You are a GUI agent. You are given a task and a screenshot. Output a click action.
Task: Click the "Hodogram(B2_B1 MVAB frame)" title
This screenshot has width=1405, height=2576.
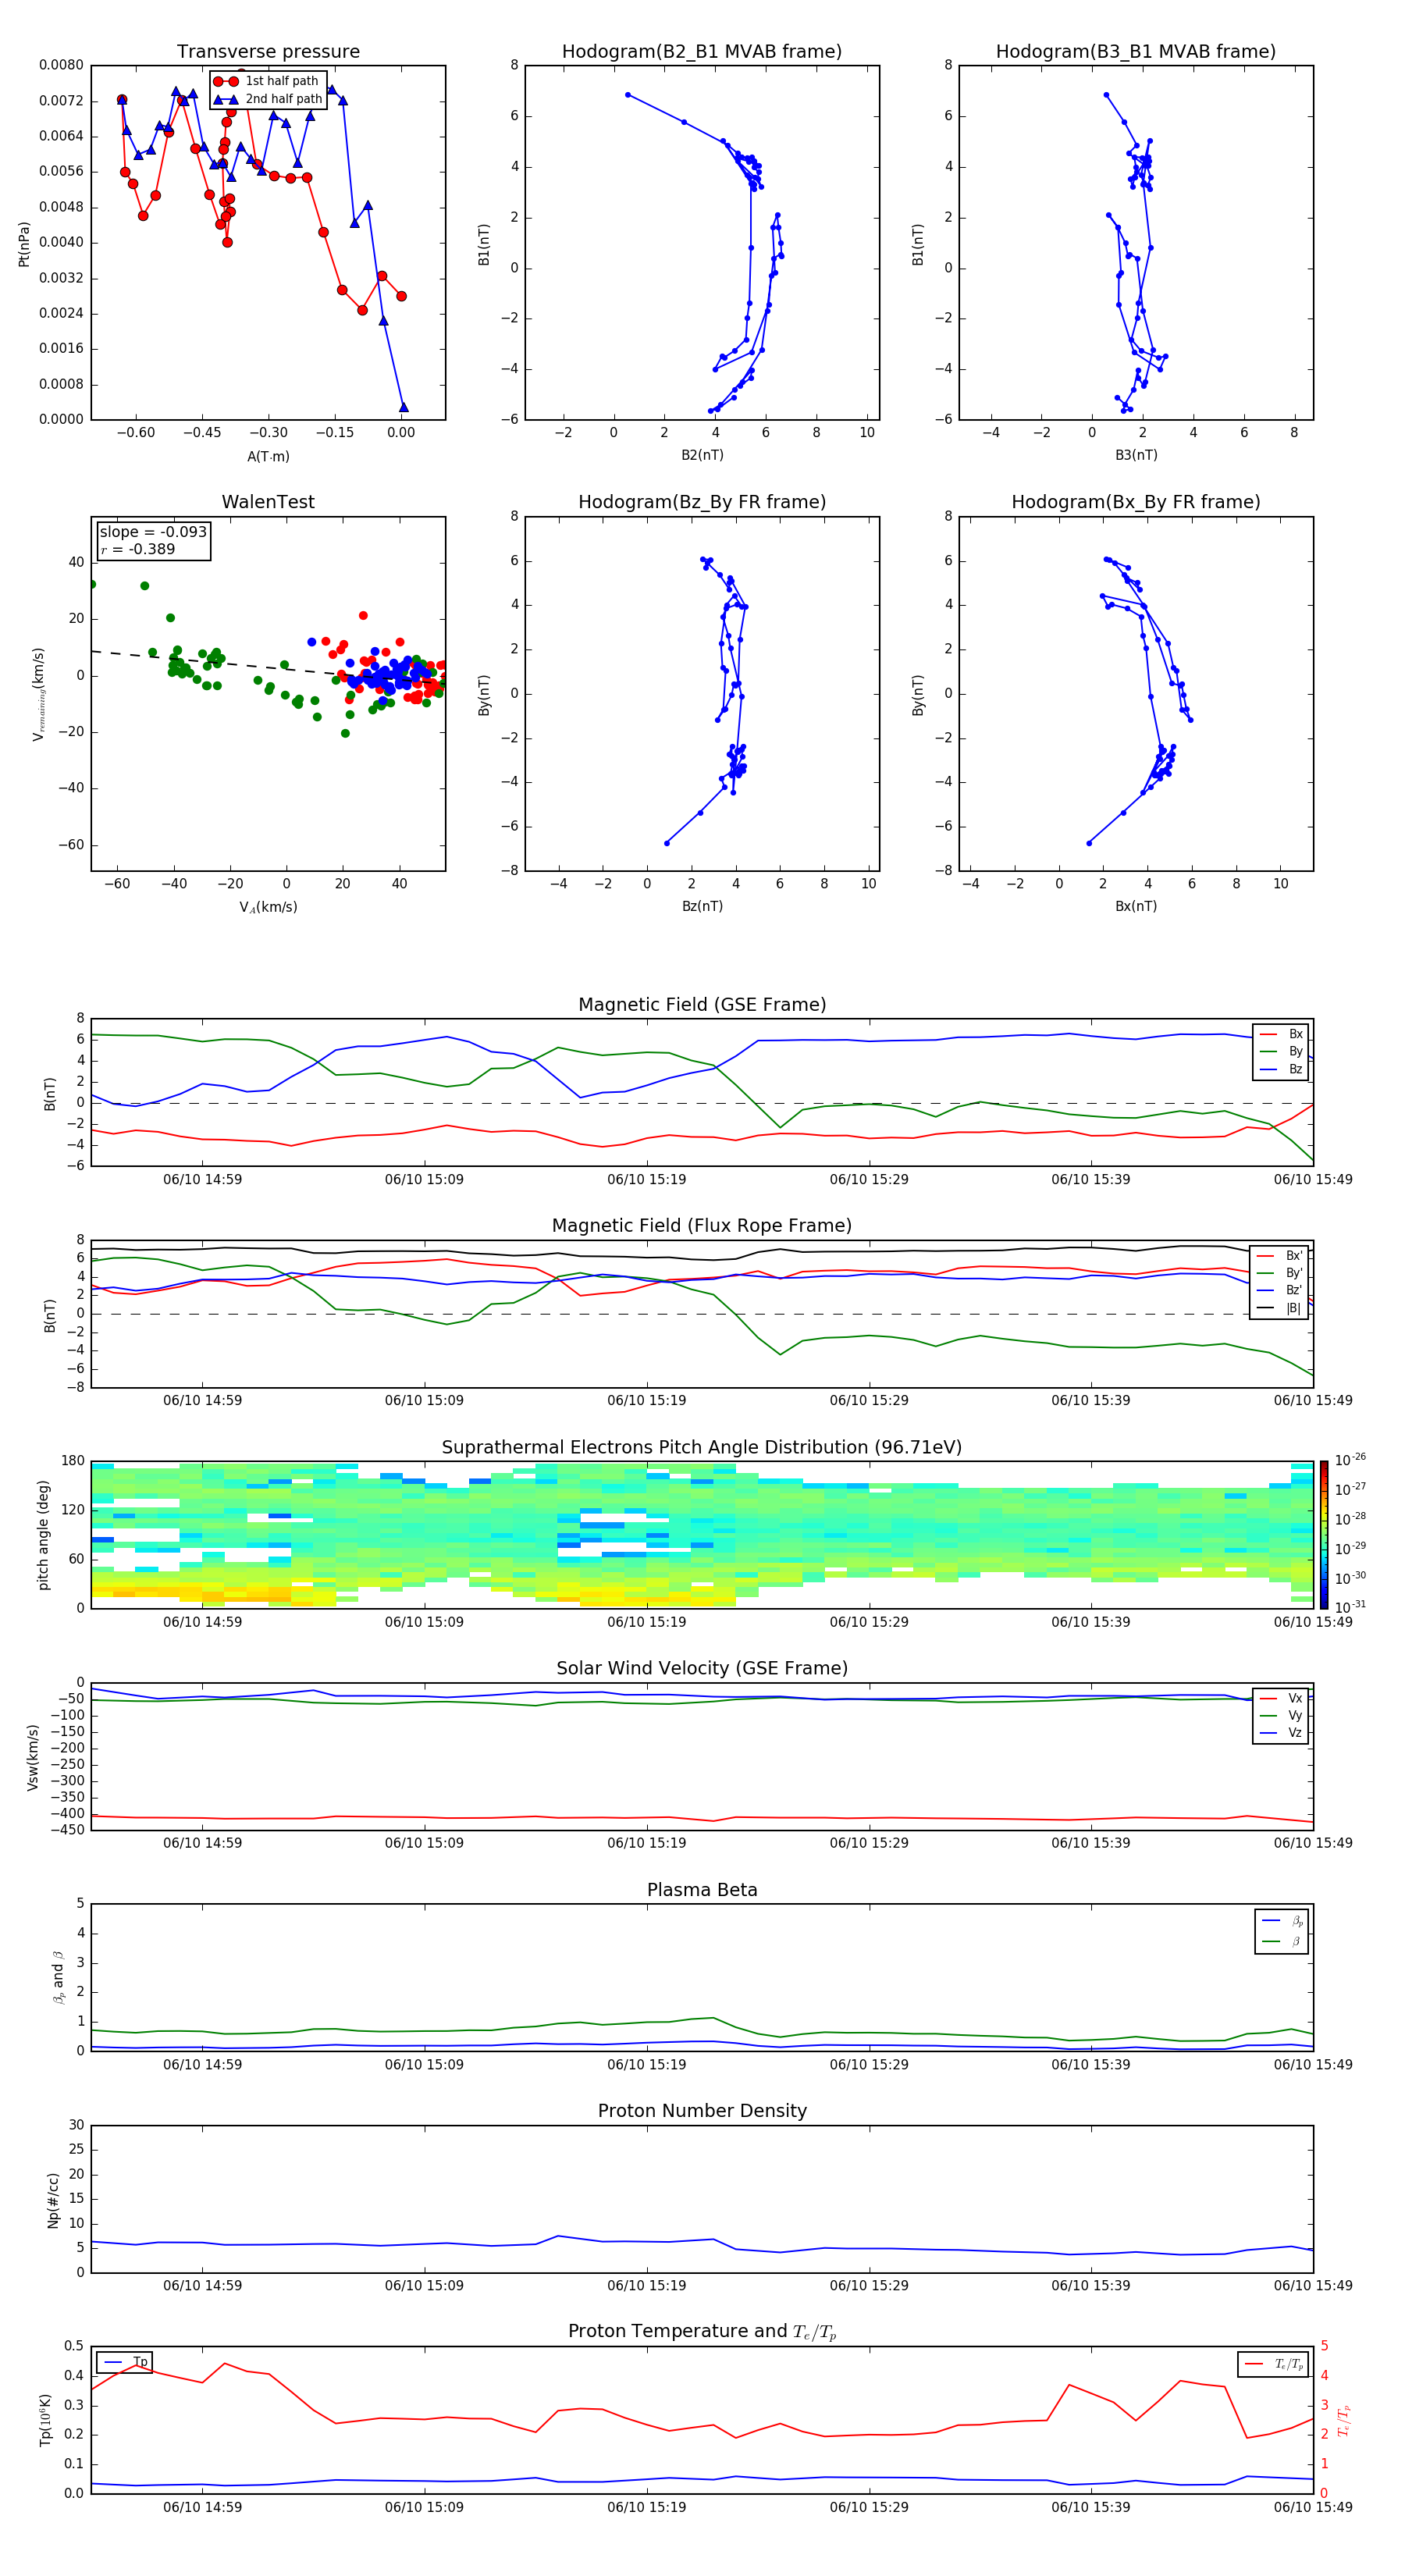coord(701,52)
